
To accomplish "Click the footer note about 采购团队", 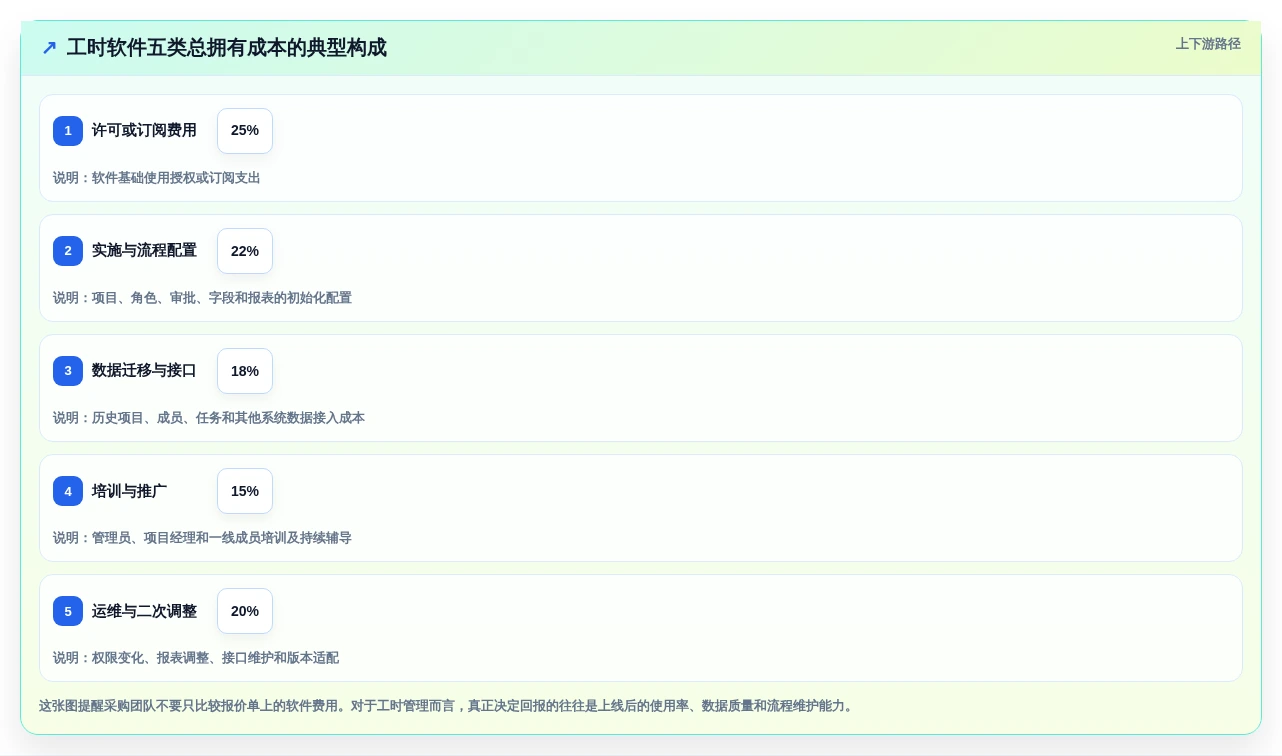I will 448,706.
